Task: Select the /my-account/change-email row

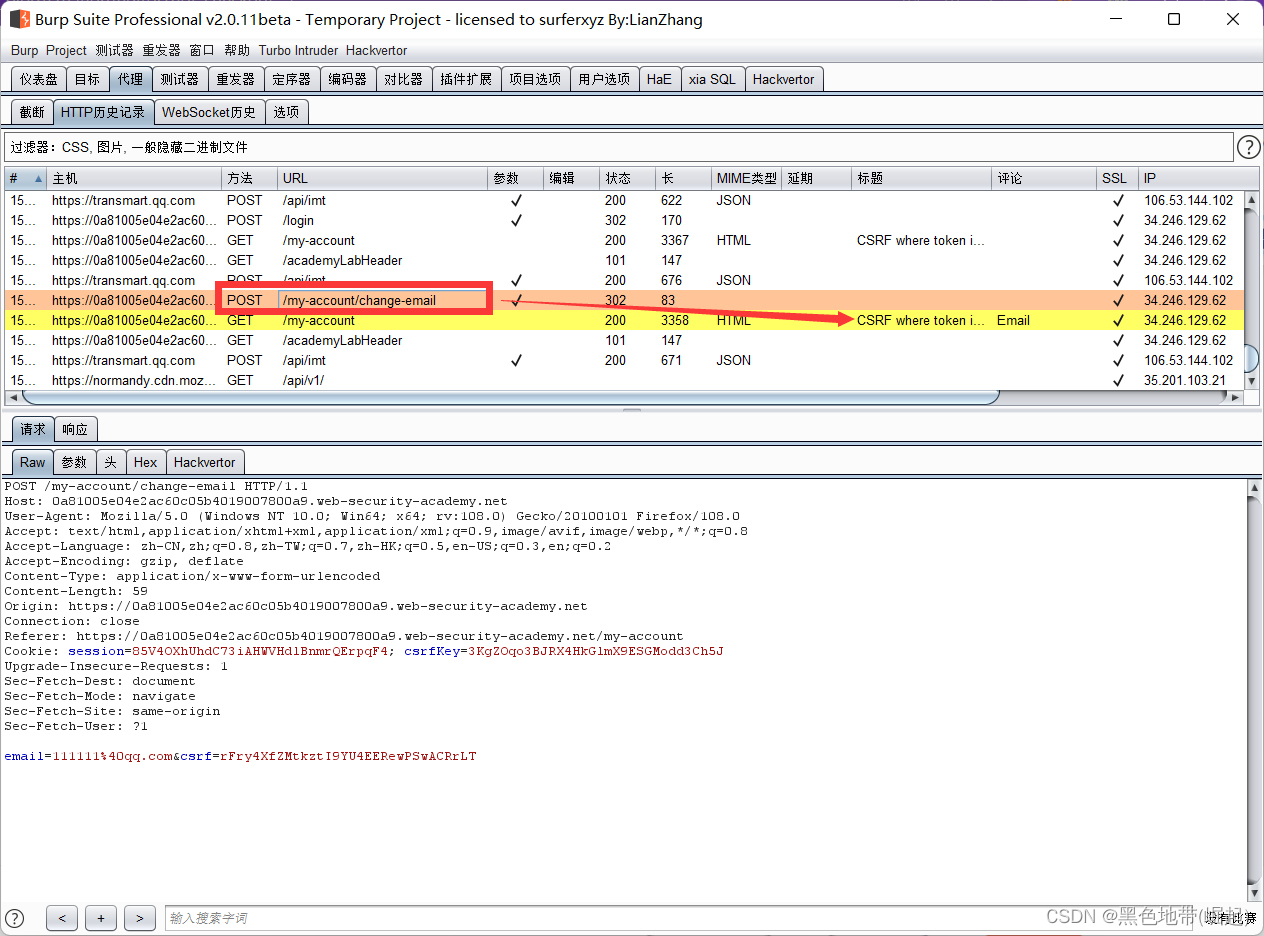Action: click(x=626, y=300)
